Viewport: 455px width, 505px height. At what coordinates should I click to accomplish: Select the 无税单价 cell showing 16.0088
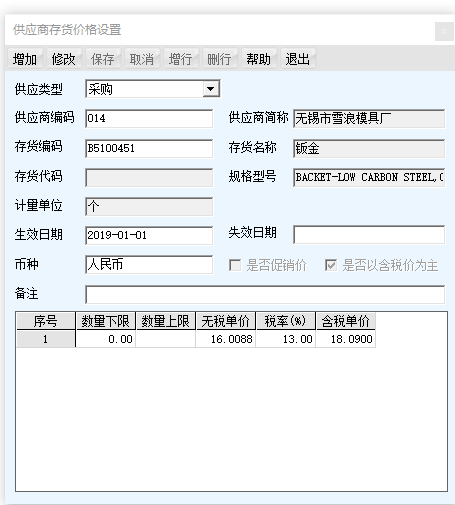[226, 339]
